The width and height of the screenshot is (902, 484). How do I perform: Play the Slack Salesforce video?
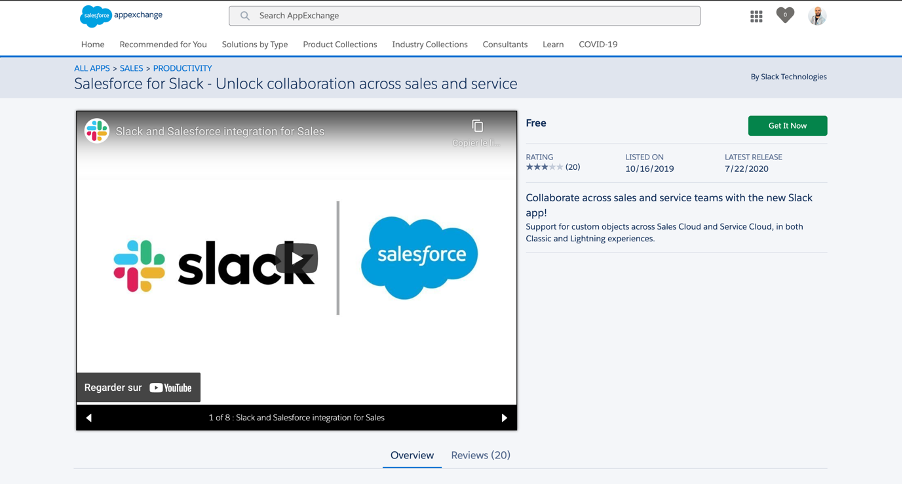pyautogui.click(x=297, y=258)
